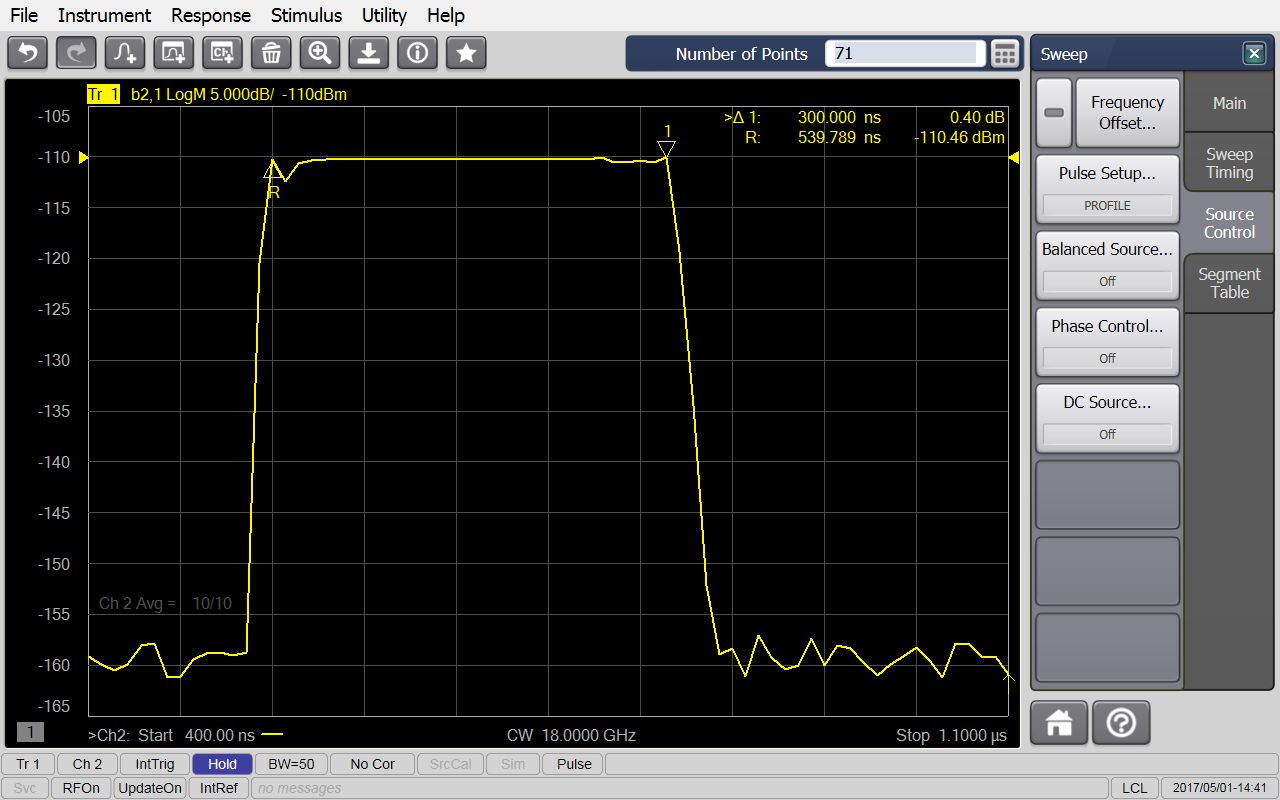Open the Balanced Source settings
1280x800 pixels.
(x=1107, y=249)
